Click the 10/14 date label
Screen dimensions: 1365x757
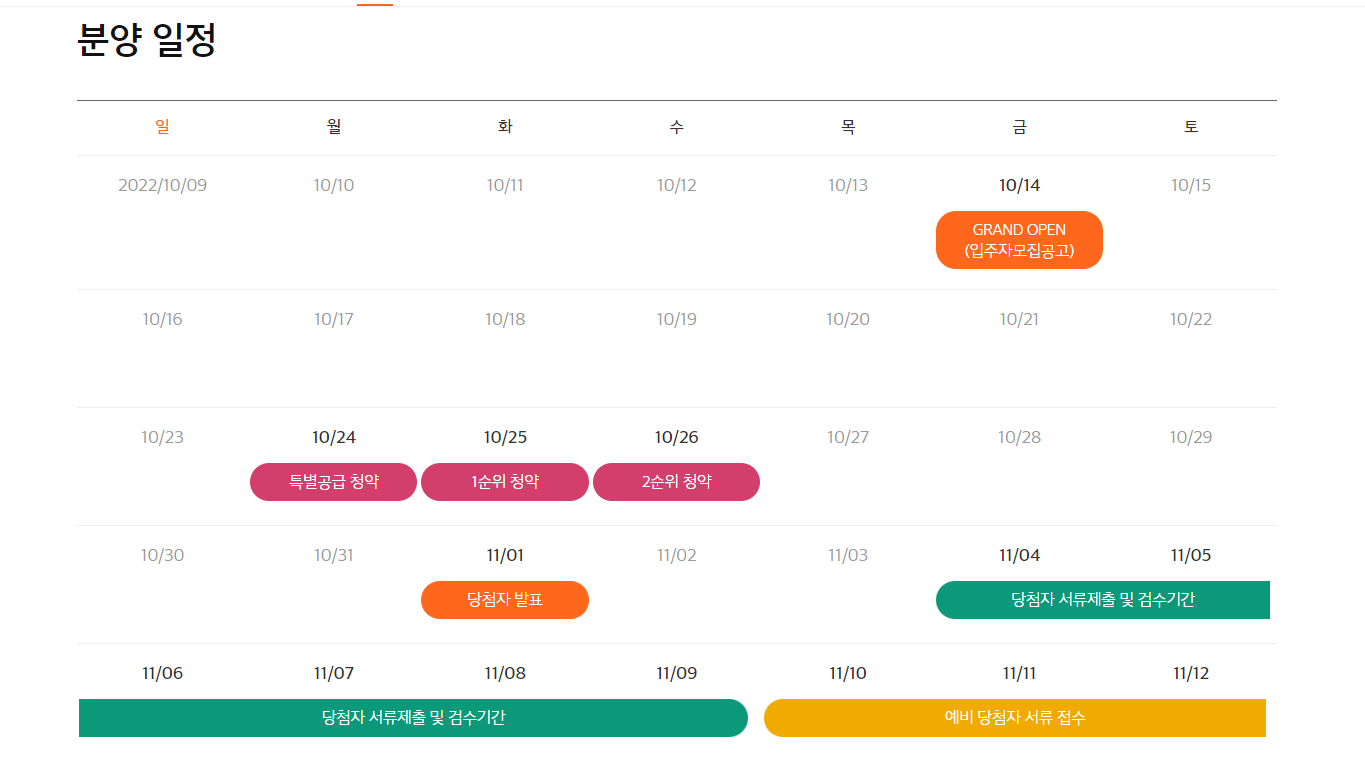tap(1019, 184)
